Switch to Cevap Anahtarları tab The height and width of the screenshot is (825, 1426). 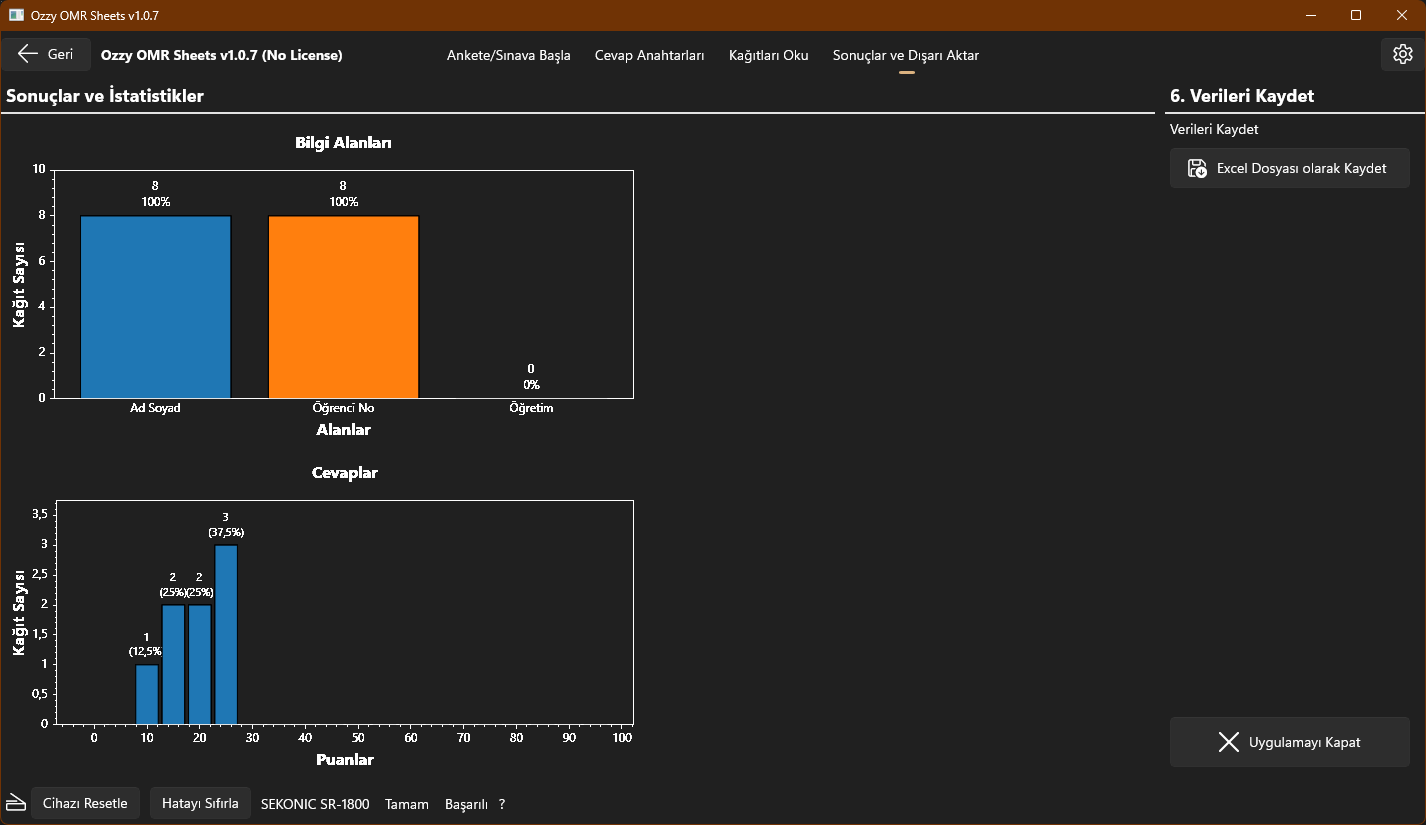(x=649, y=55)
